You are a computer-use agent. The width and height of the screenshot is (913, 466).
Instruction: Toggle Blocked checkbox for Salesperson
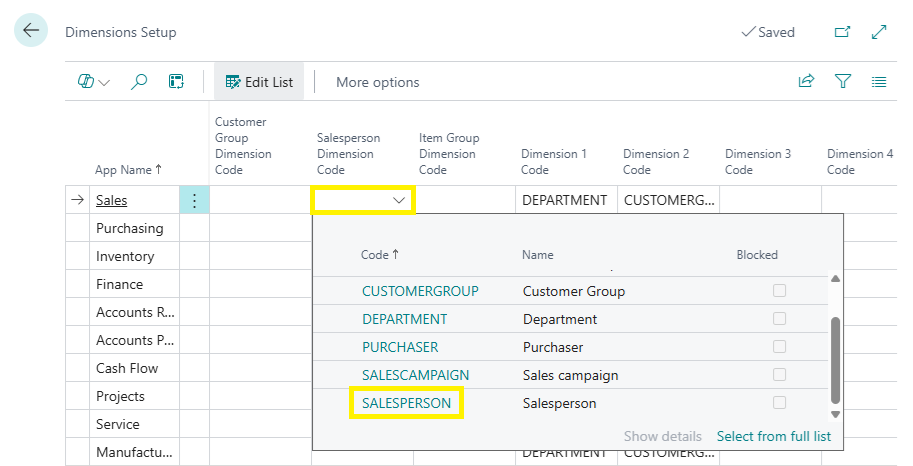pos(779,403)
